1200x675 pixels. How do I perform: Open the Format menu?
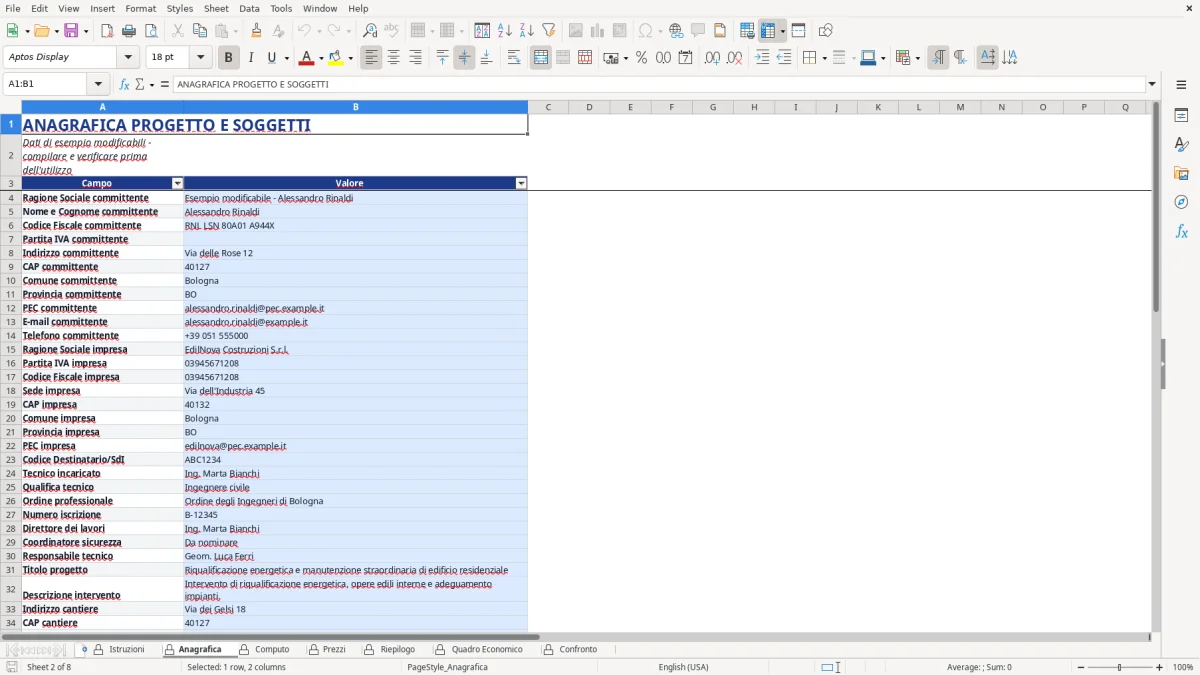pyautogui.click(x=141, y=8)
